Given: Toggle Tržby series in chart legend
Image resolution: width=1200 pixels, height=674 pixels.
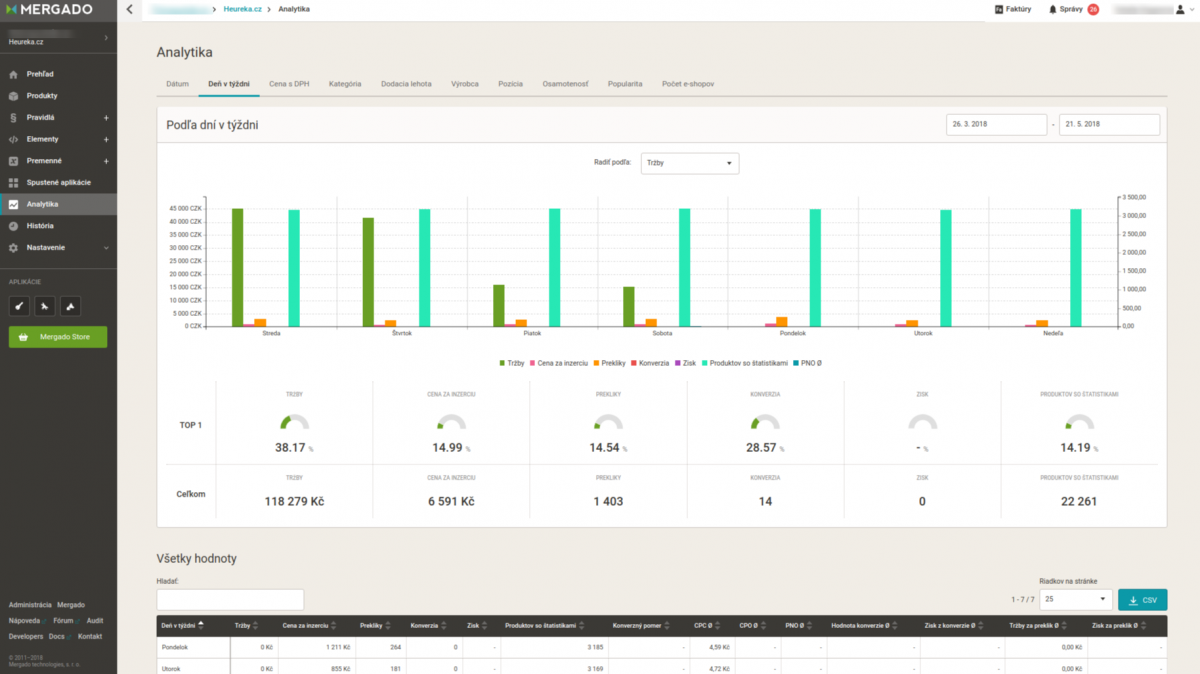Looking at the screenshot, I should pyautogui.click(x=512, y=362).
